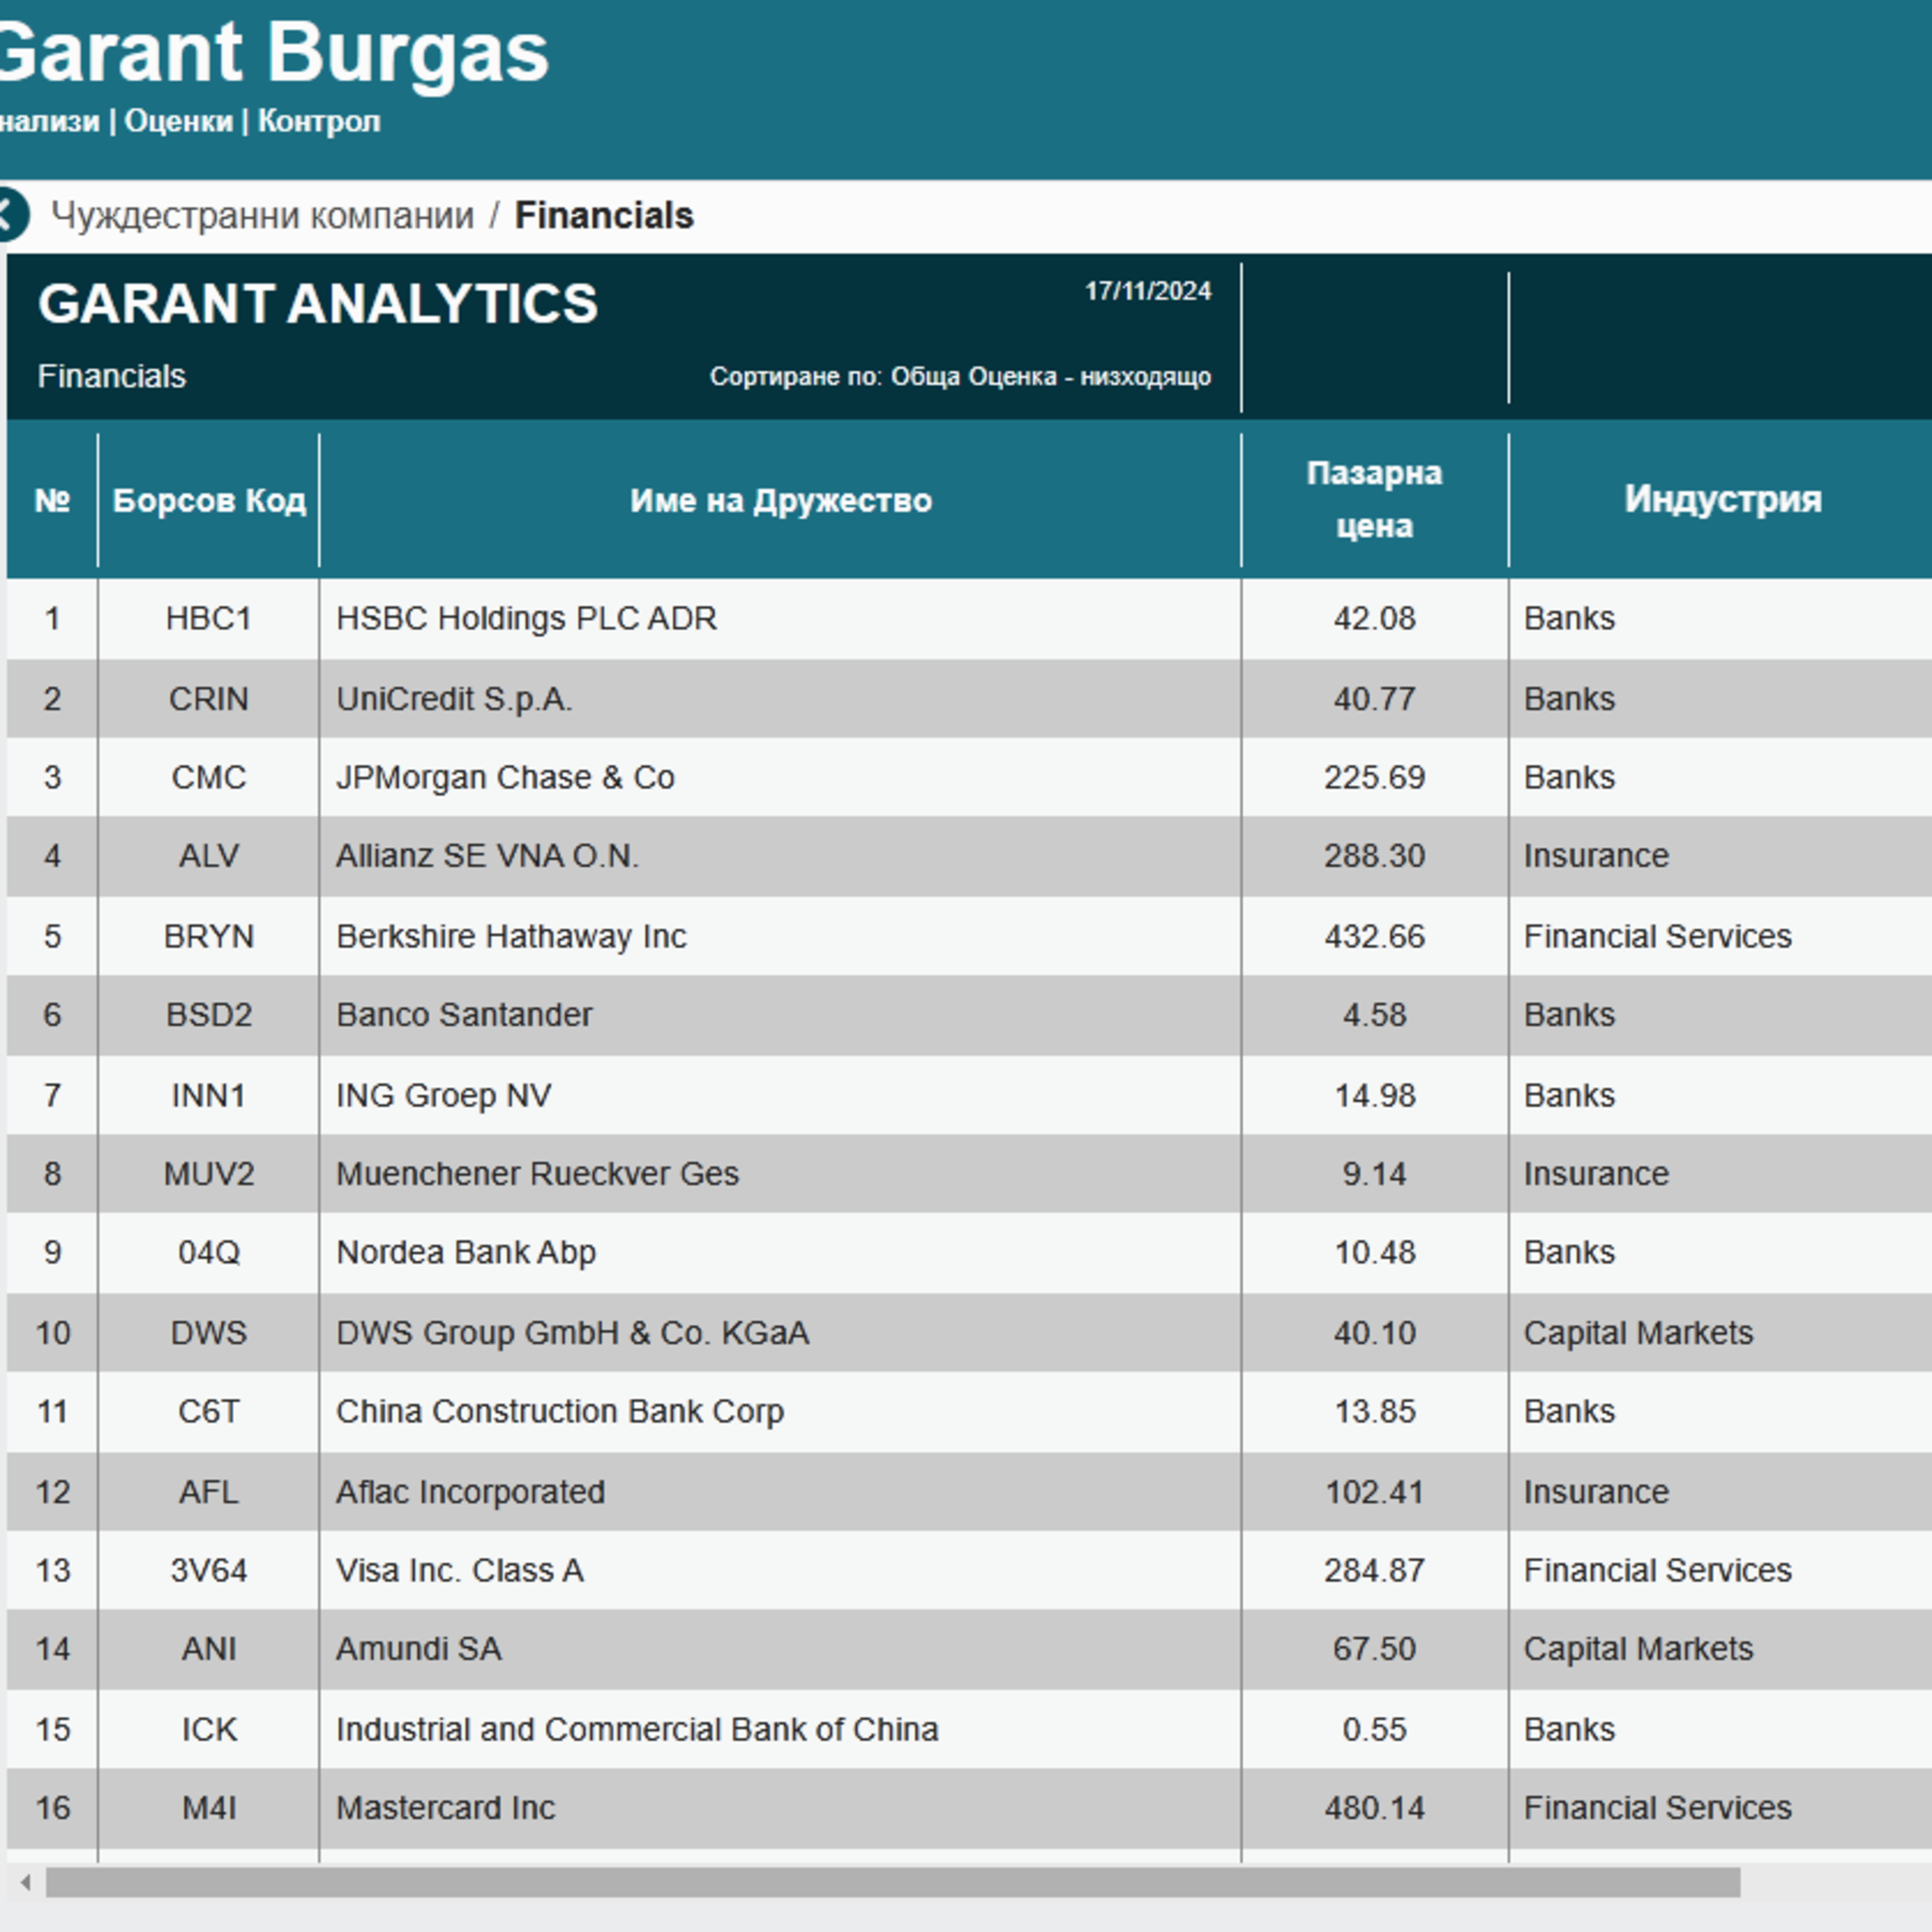Screen dimensions: 1932x1932
Task: Click the date 17/11/2024
Action: 1148,291
